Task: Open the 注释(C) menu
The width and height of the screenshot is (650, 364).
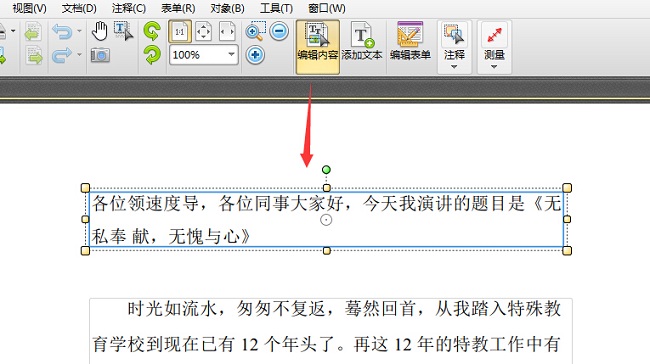Action: click(x=129, y=8)
